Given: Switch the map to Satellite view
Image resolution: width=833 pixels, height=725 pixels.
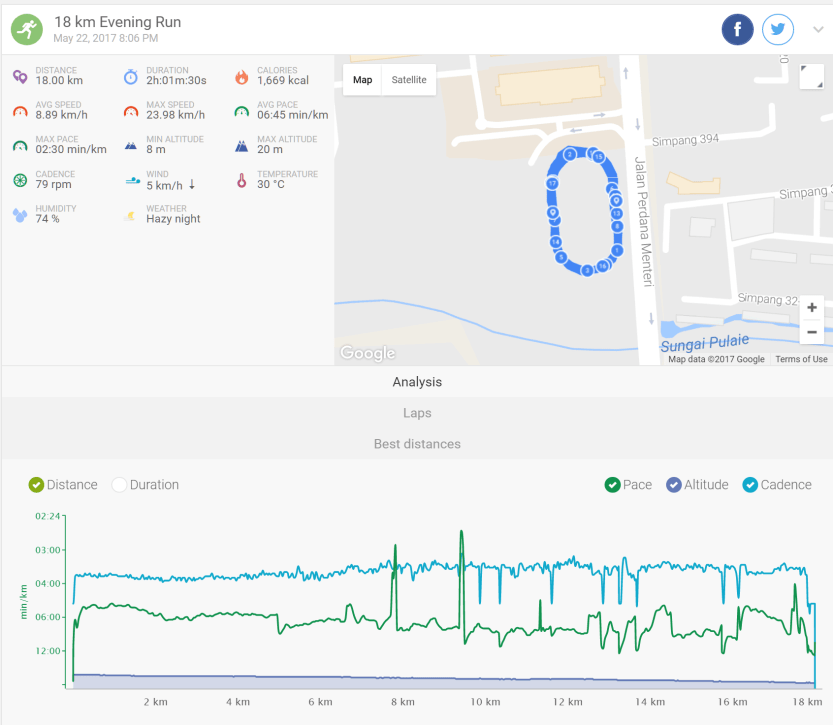Looking at the screenshot, I should coord(410,79).
